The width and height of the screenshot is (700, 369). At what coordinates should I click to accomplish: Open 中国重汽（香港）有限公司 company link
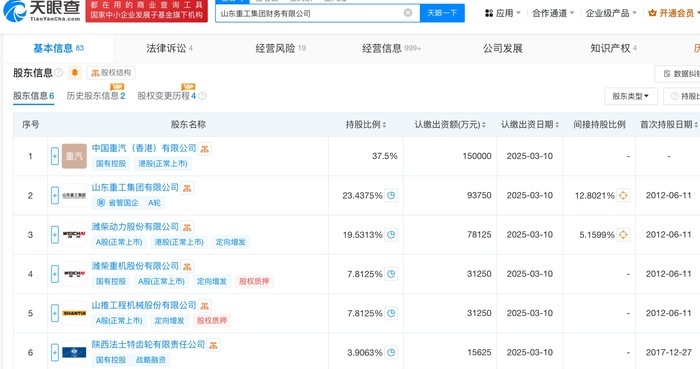pos(144,148)
